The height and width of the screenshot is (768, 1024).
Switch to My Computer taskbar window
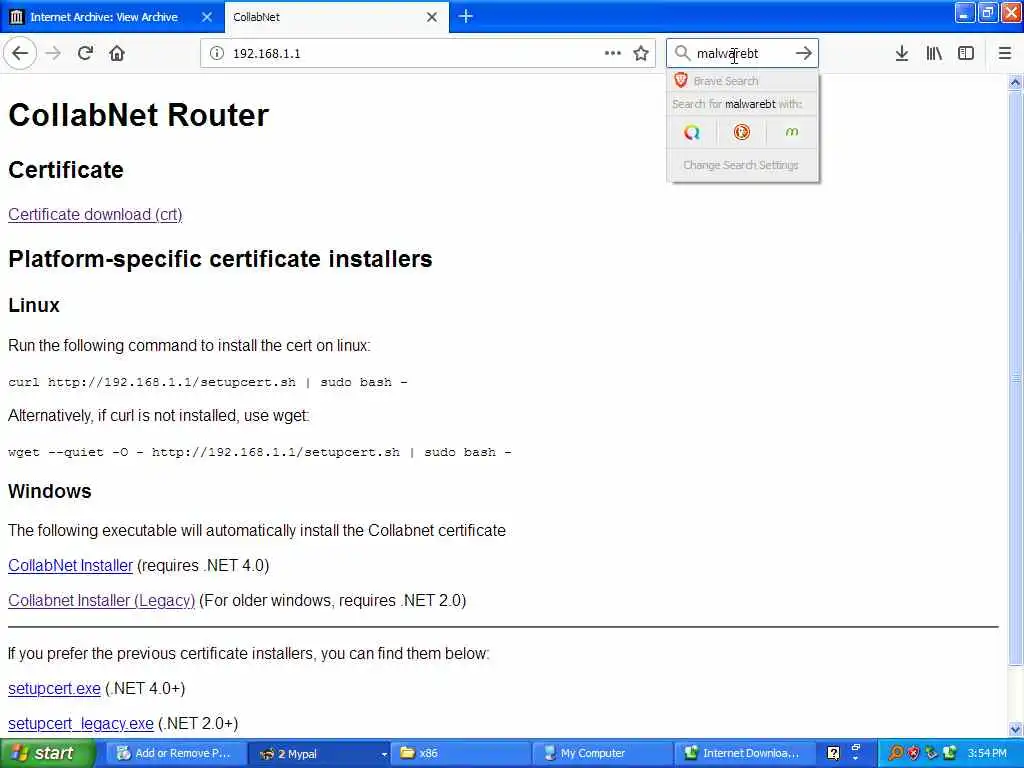tap(603, 754)
